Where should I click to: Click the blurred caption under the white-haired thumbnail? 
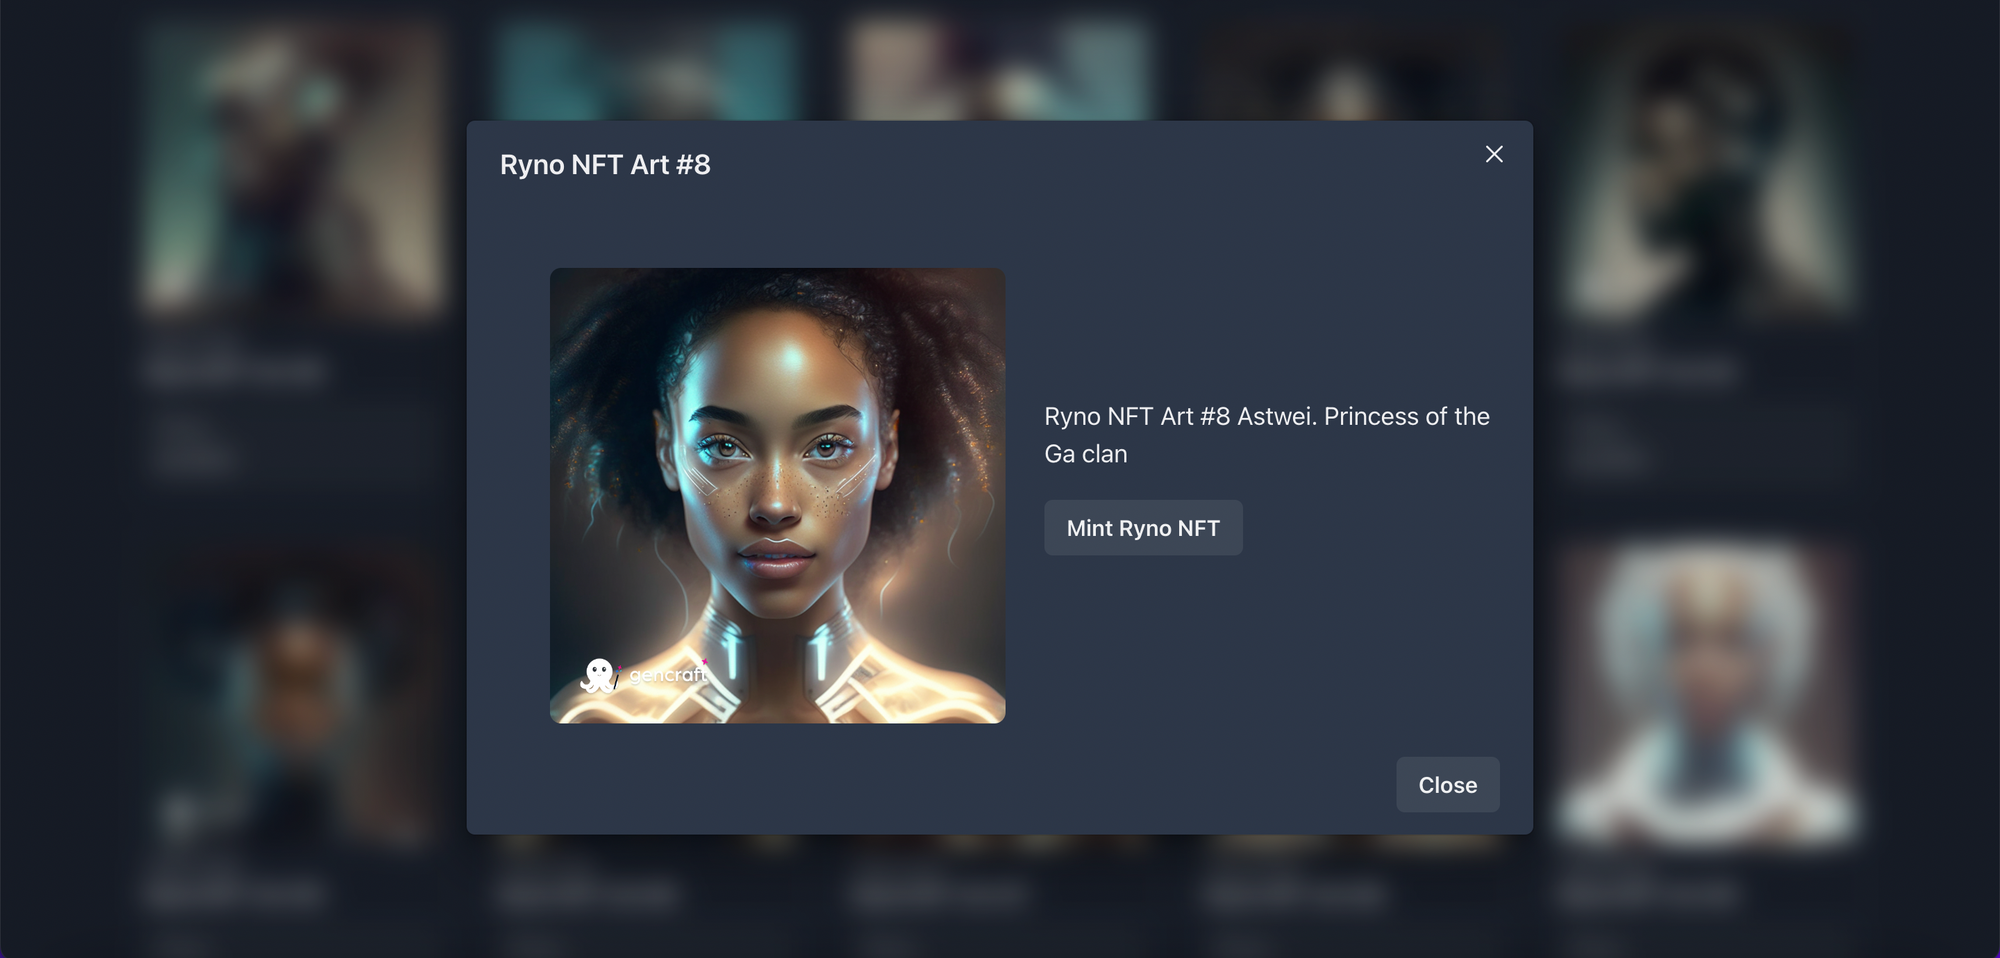(x=1648, y=893)
